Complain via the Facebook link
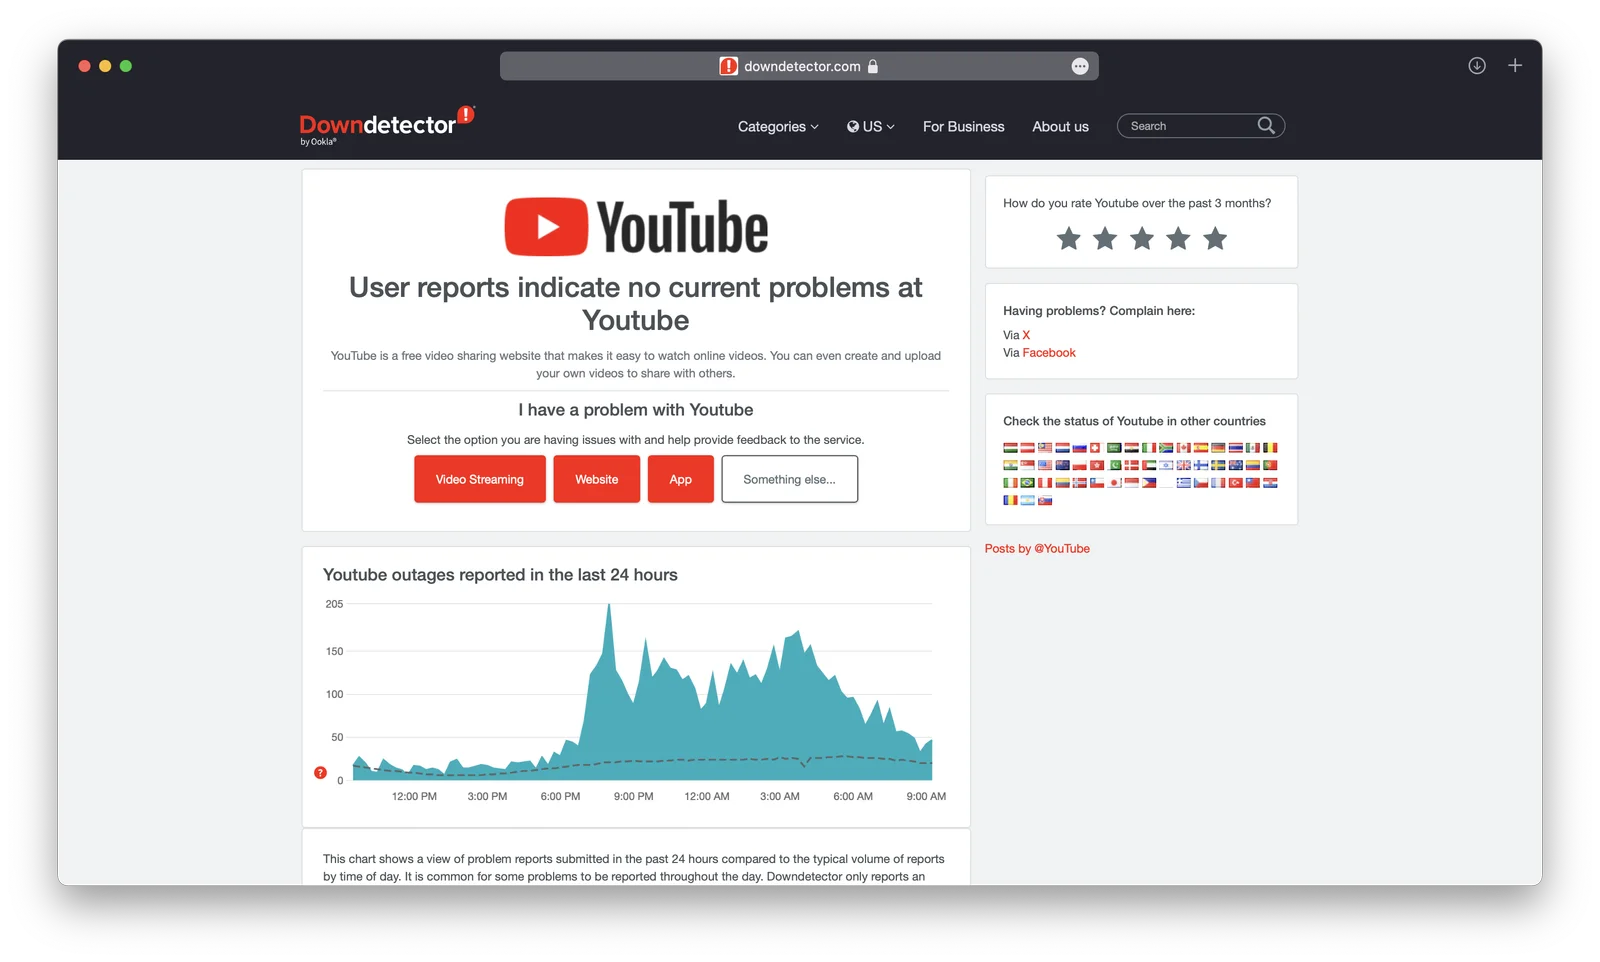The image size is (1600, 962). click(1049, 352)
